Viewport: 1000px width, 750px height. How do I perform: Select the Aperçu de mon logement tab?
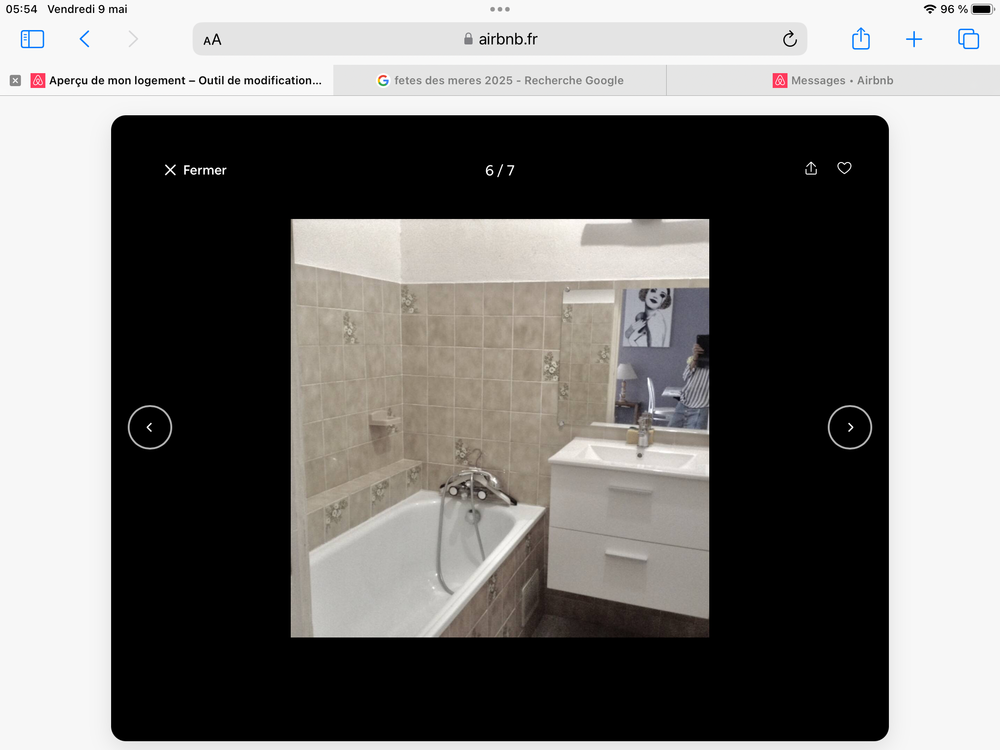point(167,80)
